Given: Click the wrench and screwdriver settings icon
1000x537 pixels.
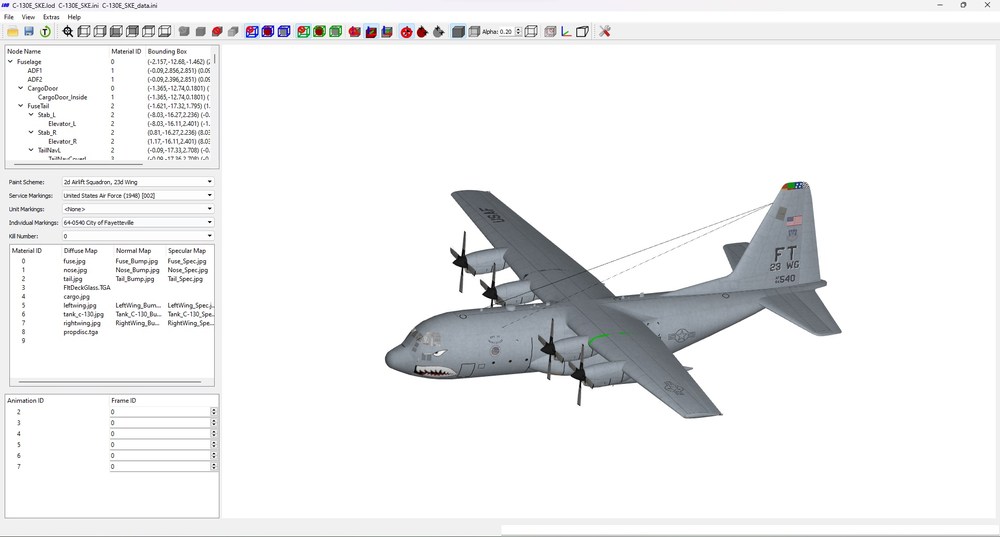Looking at the screenshot, I should (605, 31).
